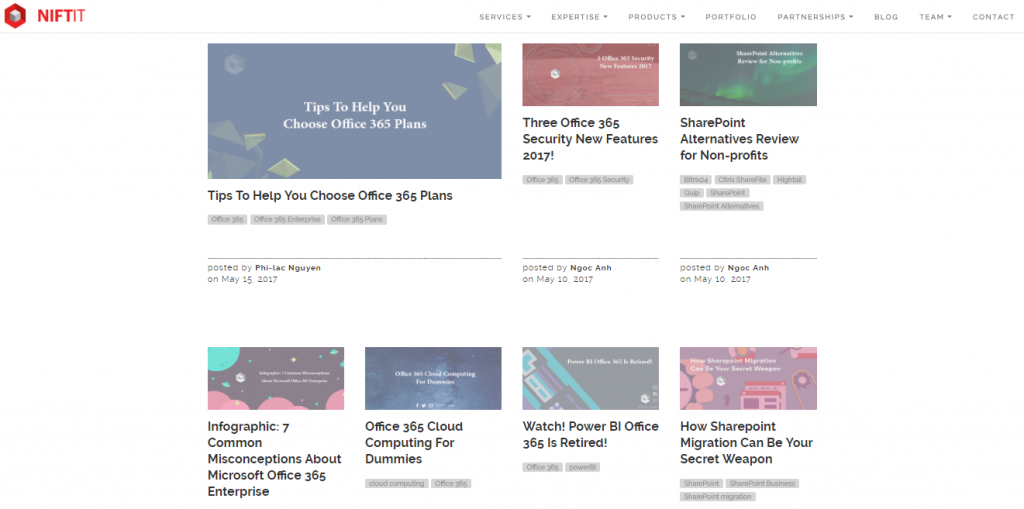Open the Blog page

886,17
